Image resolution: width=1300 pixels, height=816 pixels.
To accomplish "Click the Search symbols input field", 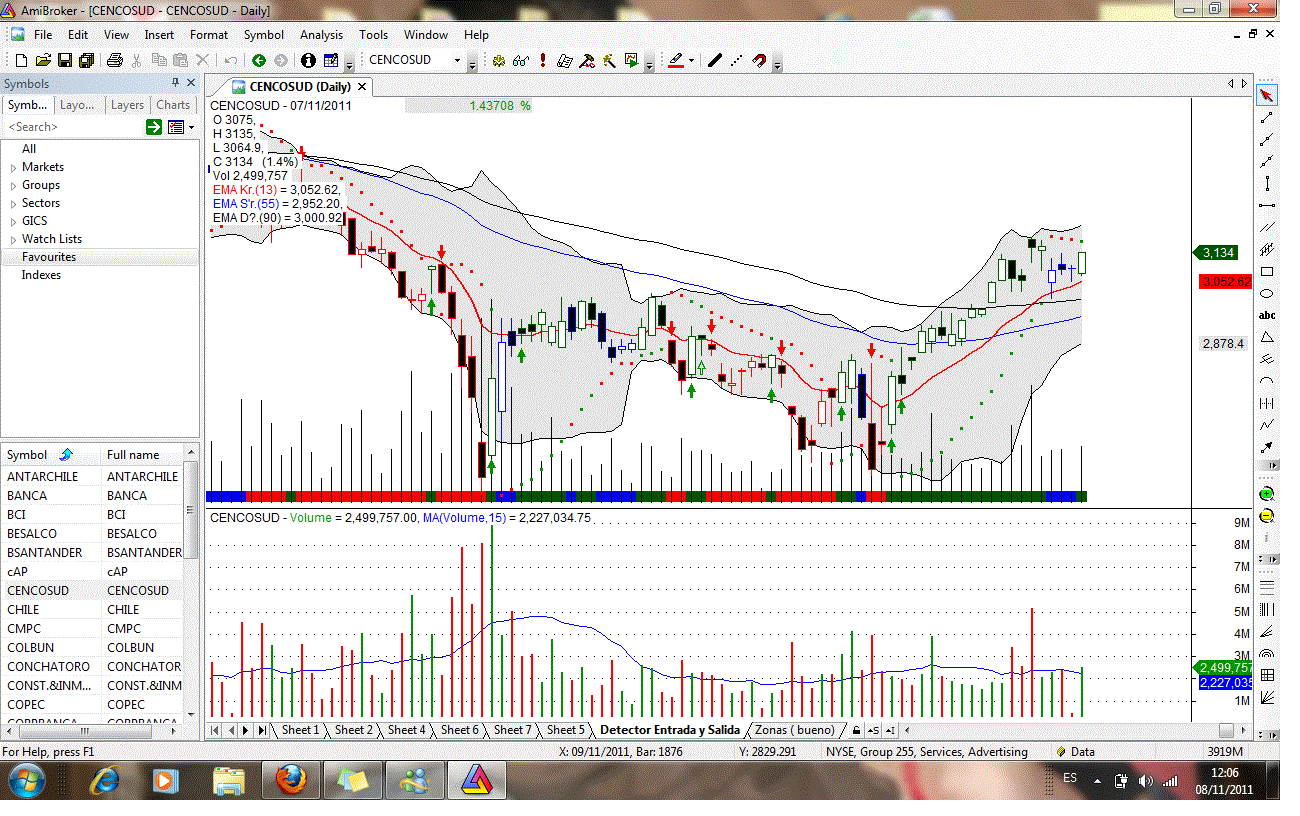I will point(73,127).
